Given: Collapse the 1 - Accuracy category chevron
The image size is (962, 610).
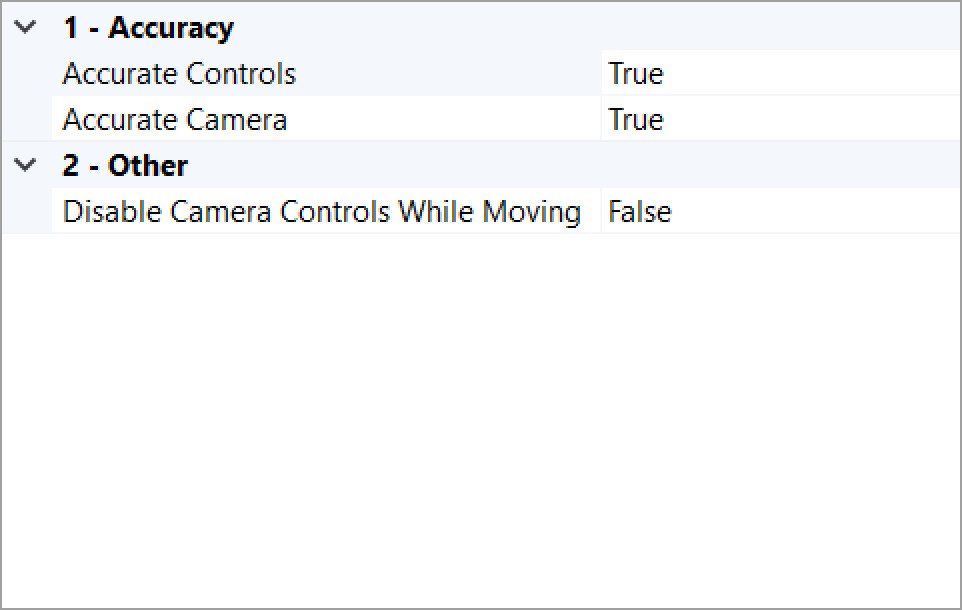Looking at the screenshot, I should [26, 28].
